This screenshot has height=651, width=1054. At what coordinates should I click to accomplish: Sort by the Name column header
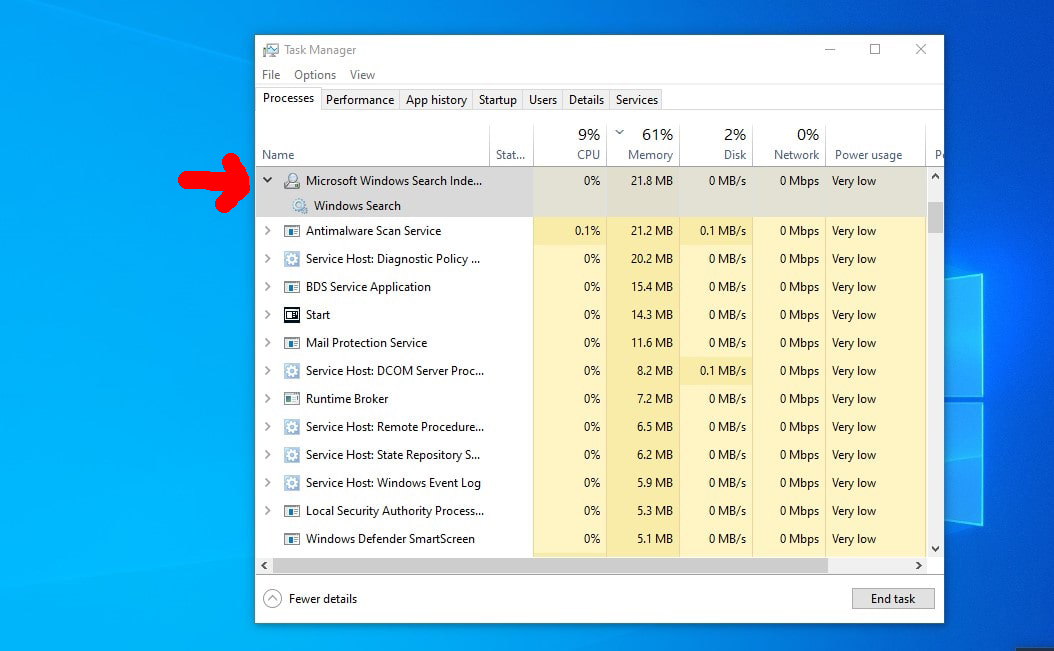pyautogui.click(x=372, y=145)
